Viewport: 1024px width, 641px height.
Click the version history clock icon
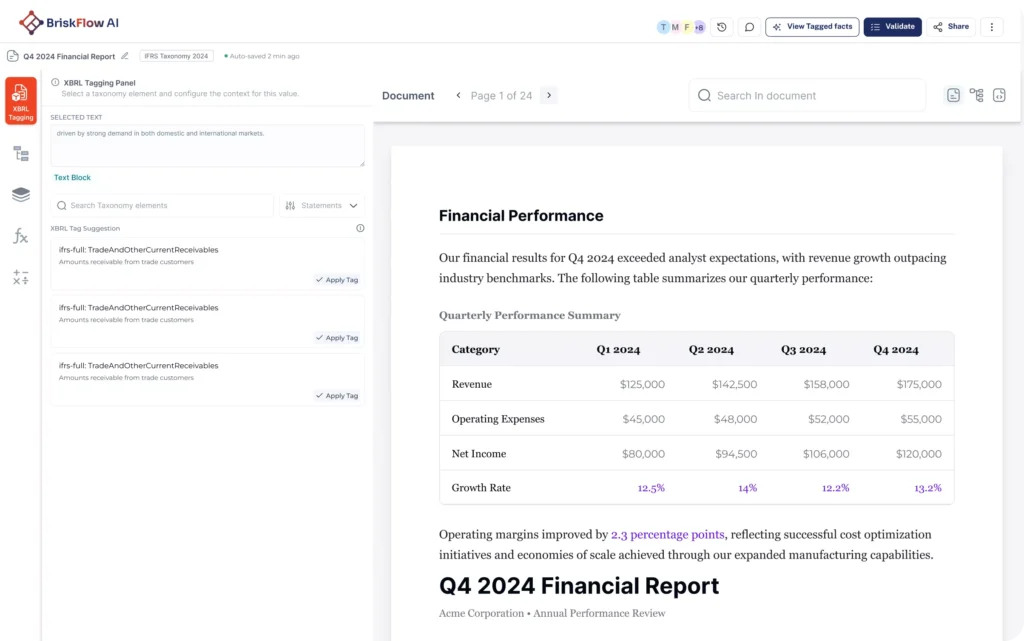[x=722, y=27]
